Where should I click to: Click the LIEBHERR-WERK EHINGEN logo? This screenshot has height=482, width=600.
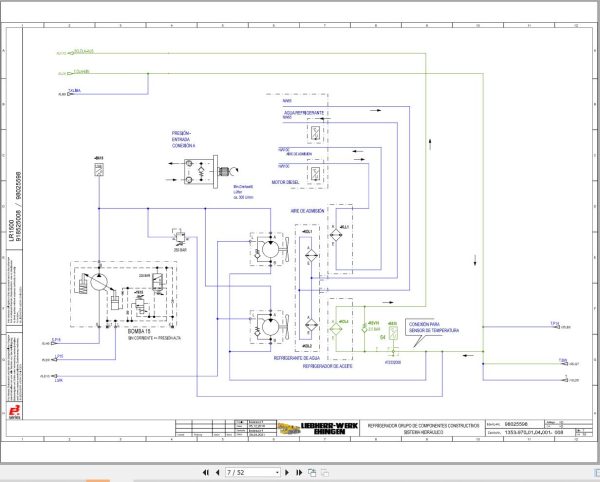click(x=318, y=428)
